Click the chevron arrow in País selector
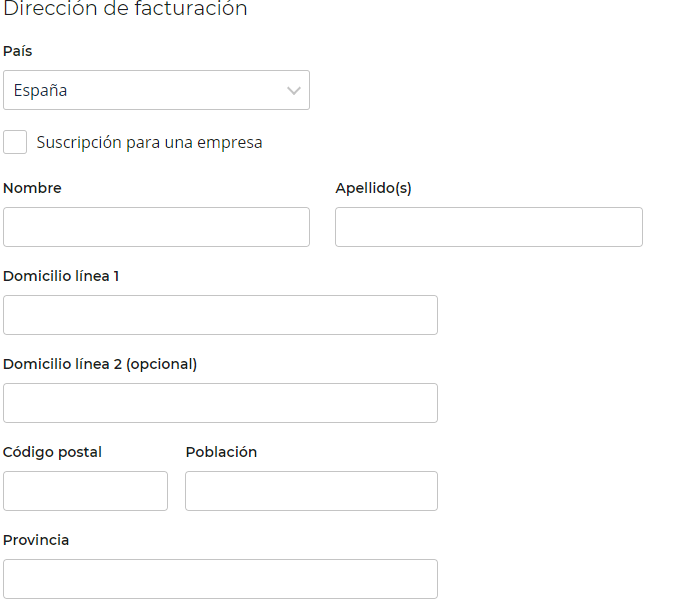Image resolution: width=675 pixels, height=611 pixels. pos(294,90)
